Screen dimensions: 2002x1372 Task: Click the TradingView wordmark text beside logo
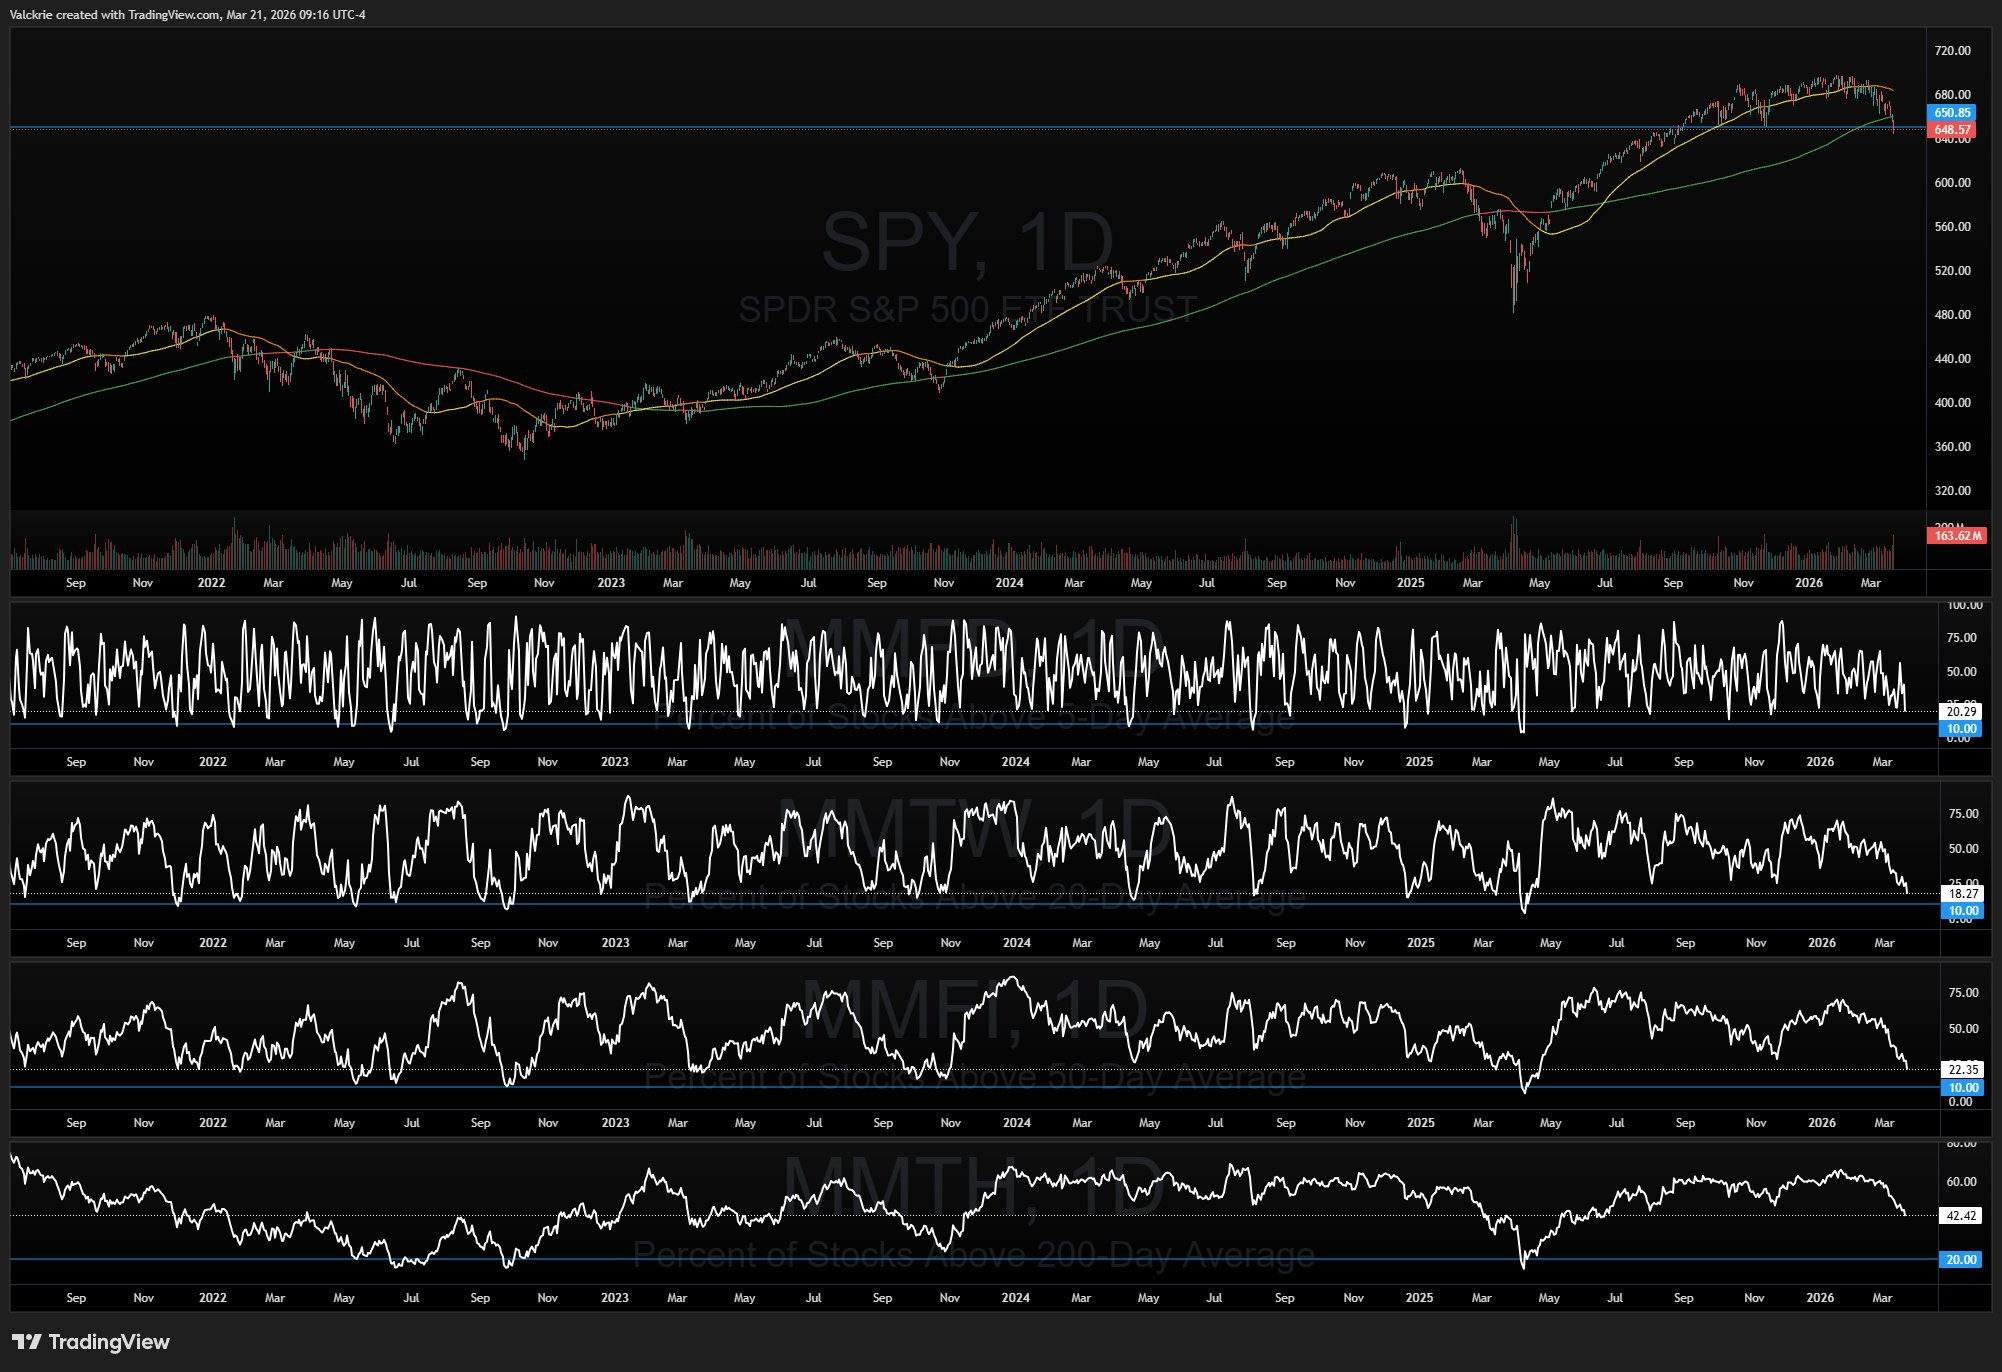click(109, 1342)
